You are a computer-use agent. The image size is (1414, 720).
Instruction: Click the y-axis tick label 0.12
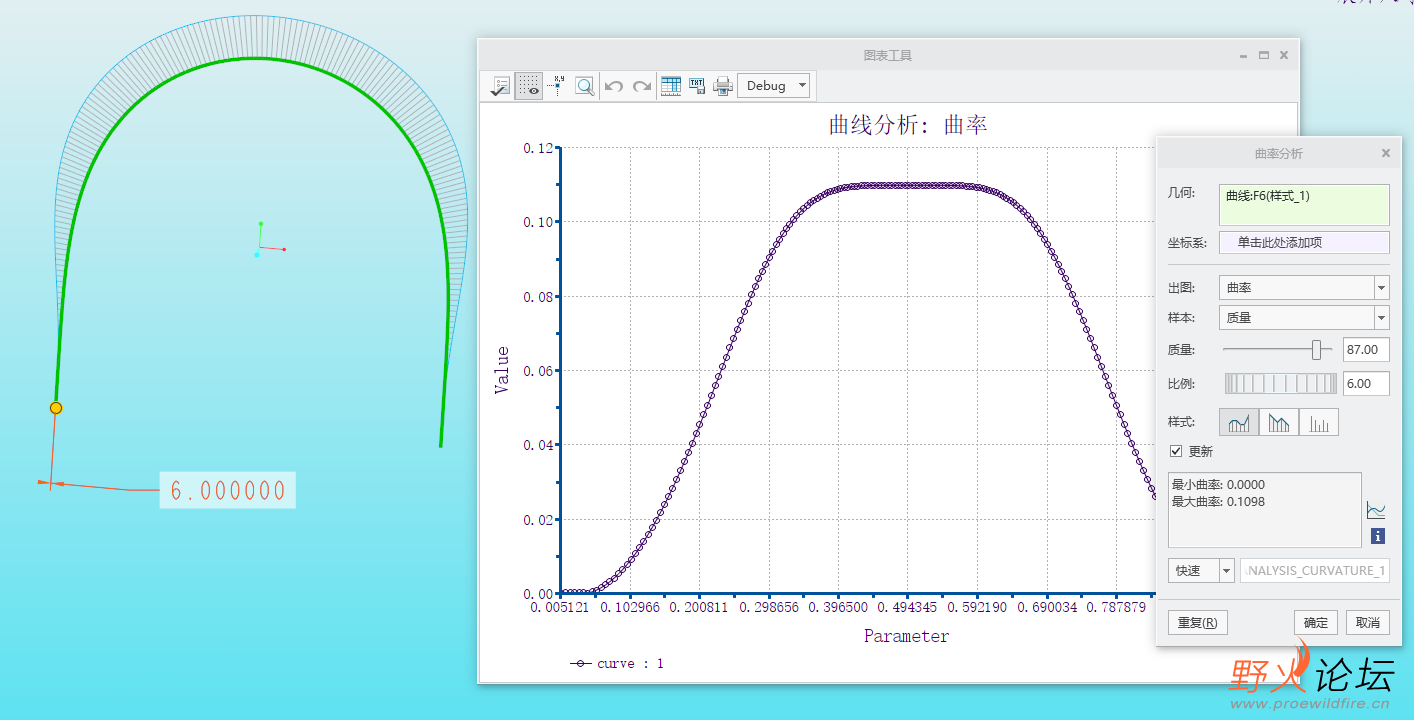pyautogui.click(x=537, y=148)
